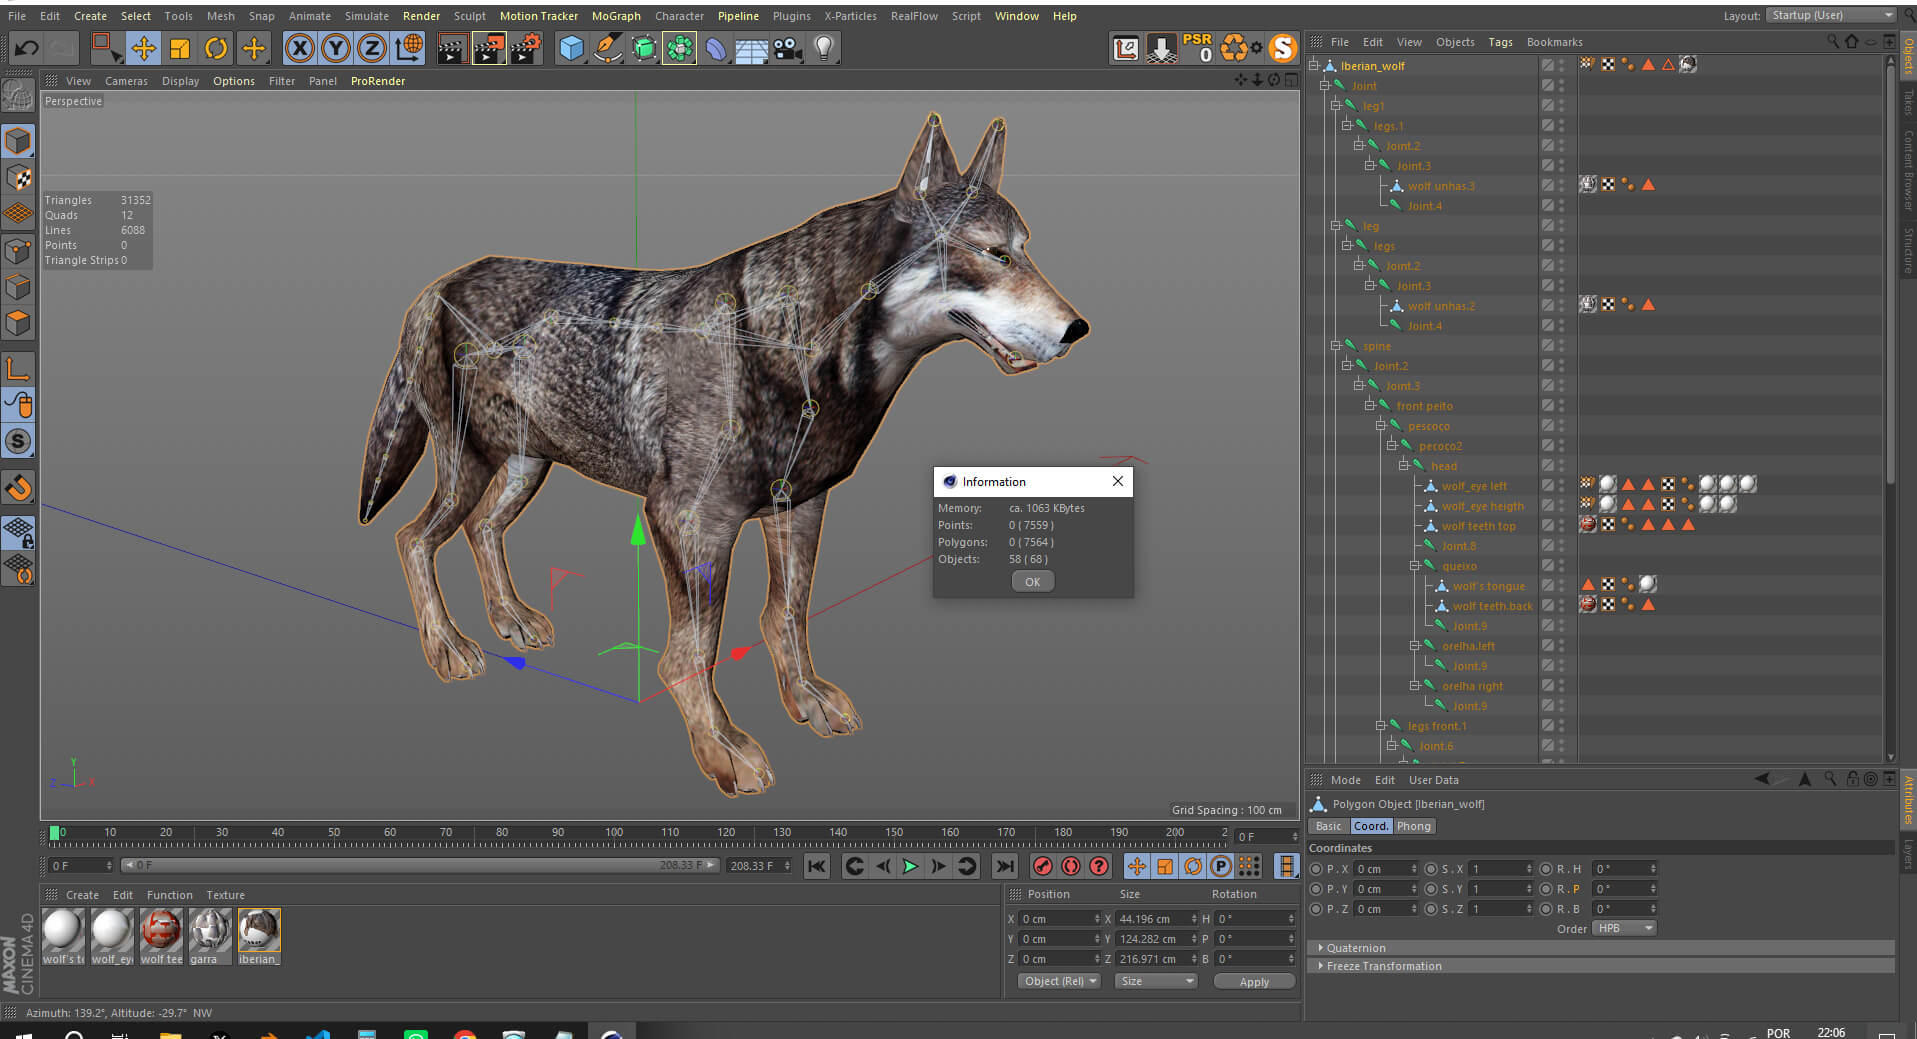Toggle Position keyframe recording
Image resolution: width=1917 pixels, height=1039 pixels.
1137,866
